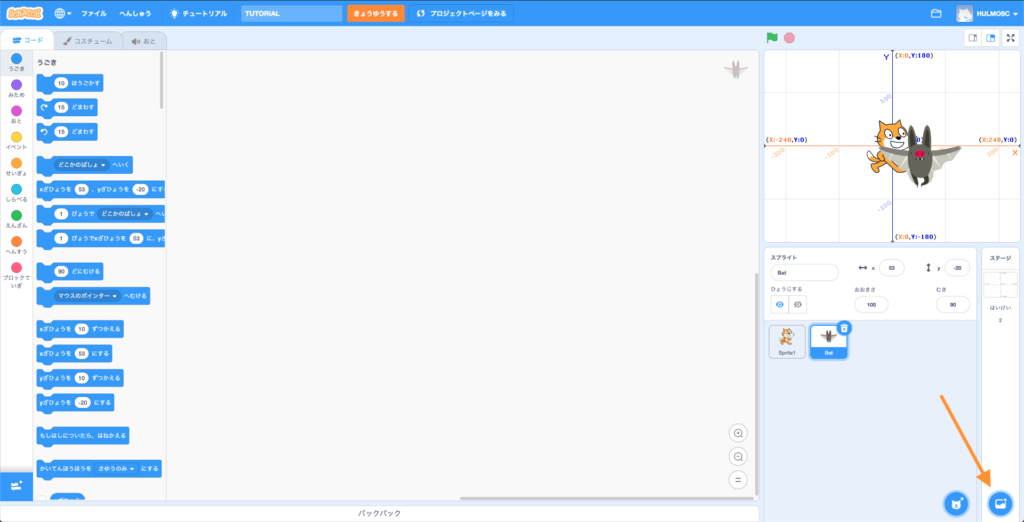Open the ファイル menu
Screen dimensions: 1024x522
94,14
